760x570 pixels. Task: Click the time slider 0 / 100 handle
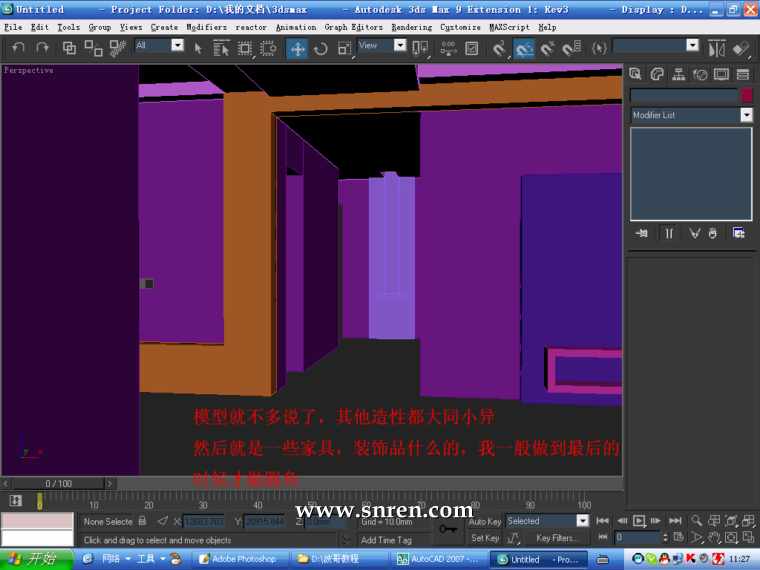pyautogui.click(x=59, y=483)
